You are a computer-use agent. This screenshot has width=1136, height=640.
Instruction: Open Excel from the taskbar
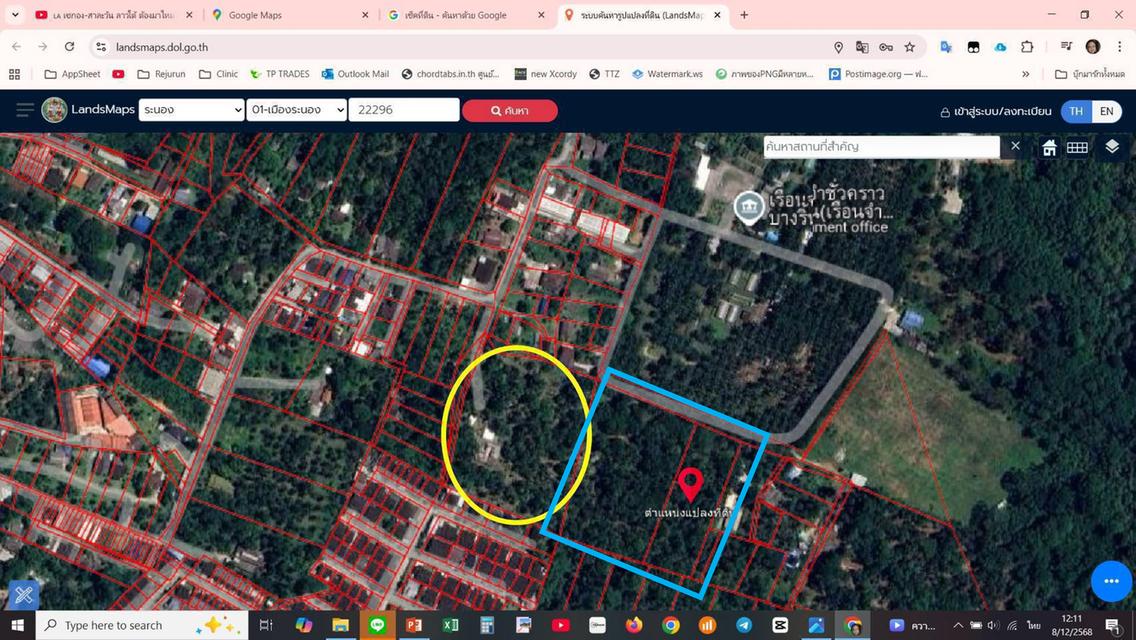tap(451, 625)
